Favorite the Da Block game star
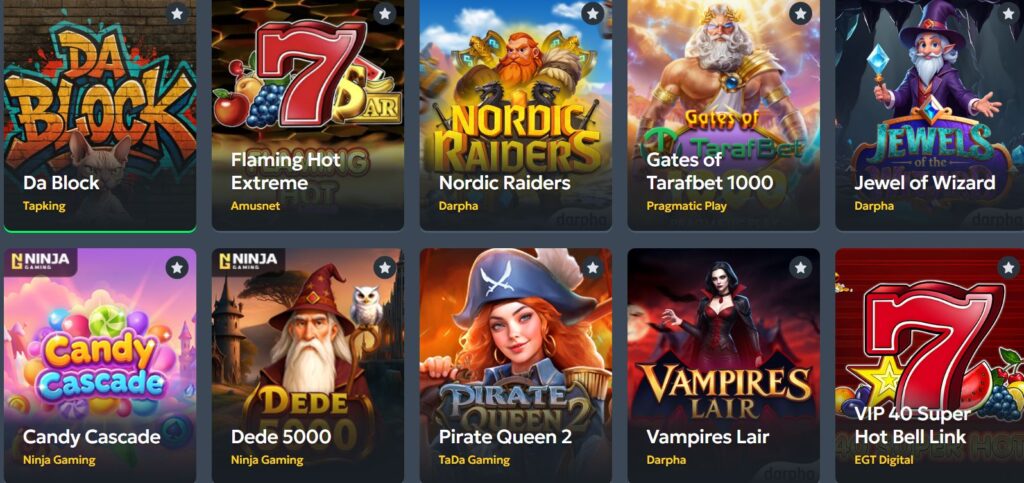Screen dimensions: 1024x483 [x=177, y=13]
